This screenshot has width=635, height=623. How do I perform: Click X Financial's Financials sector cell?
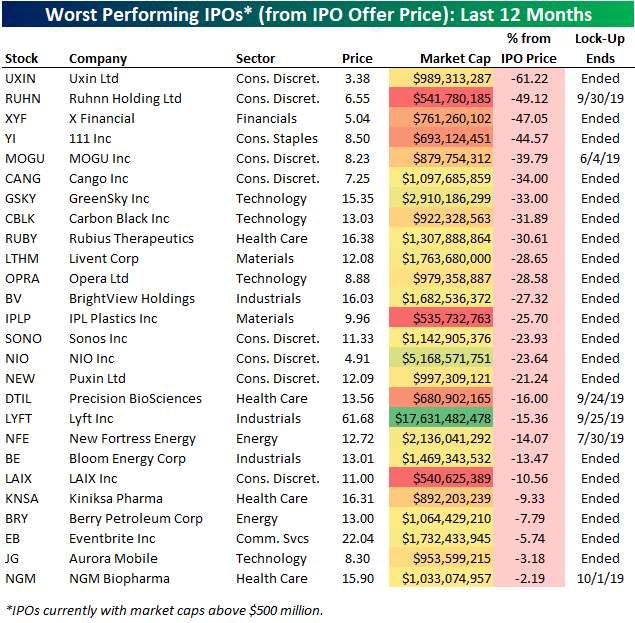[266, 119]
